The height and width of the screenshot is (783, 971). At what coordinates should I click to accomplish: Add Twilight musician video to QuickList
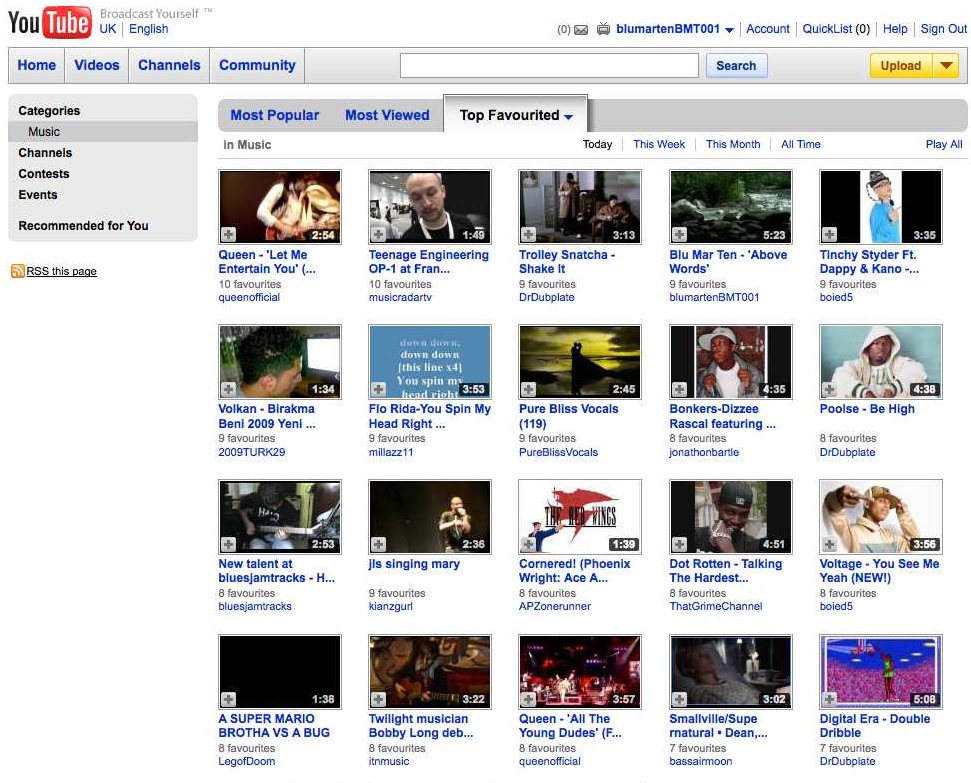pos(378,699)
